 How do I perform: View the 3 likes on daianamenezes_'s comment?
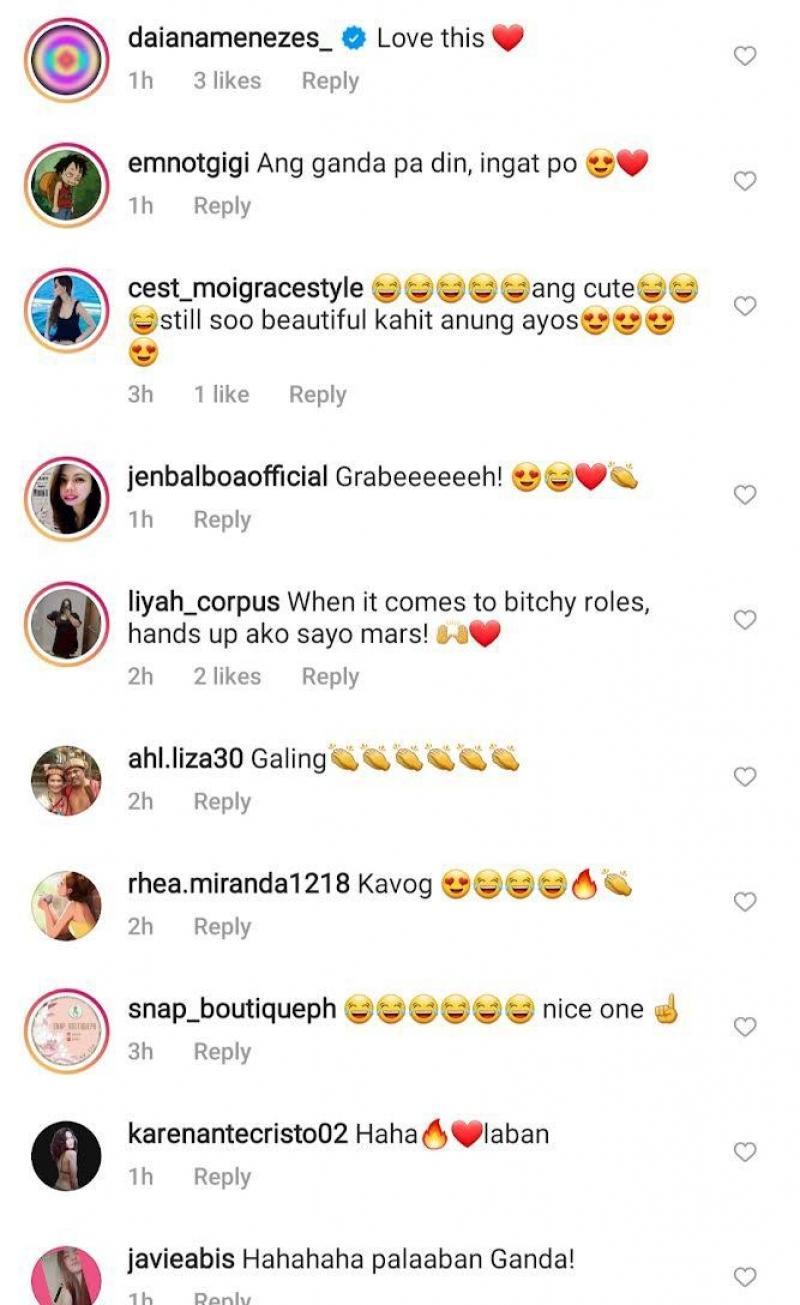tap(227, 81)
